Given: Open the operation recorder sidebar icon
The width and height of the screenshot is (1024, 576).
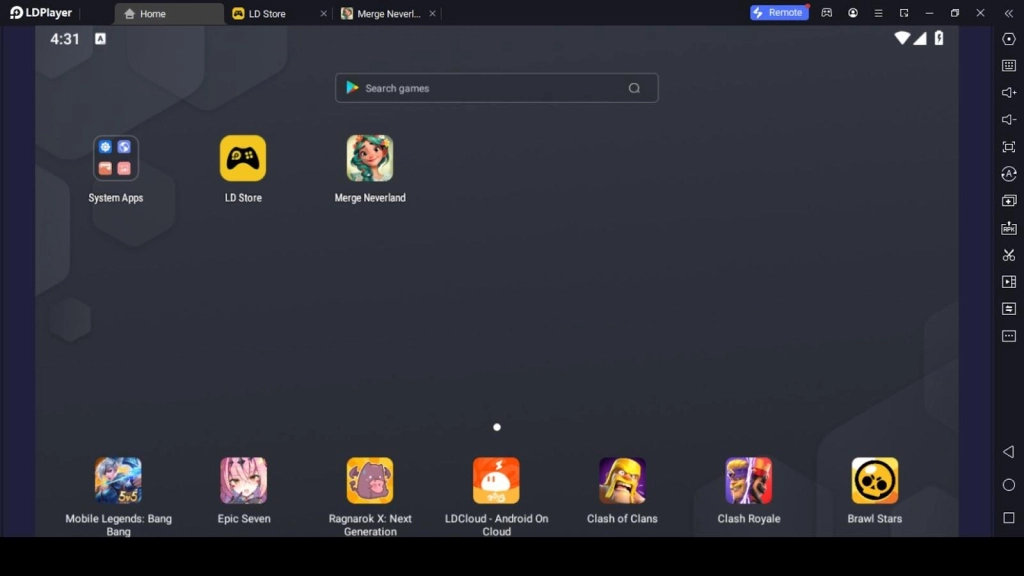Looking at the screenshot, I should pyautogui.click(x=1008, y=309).
